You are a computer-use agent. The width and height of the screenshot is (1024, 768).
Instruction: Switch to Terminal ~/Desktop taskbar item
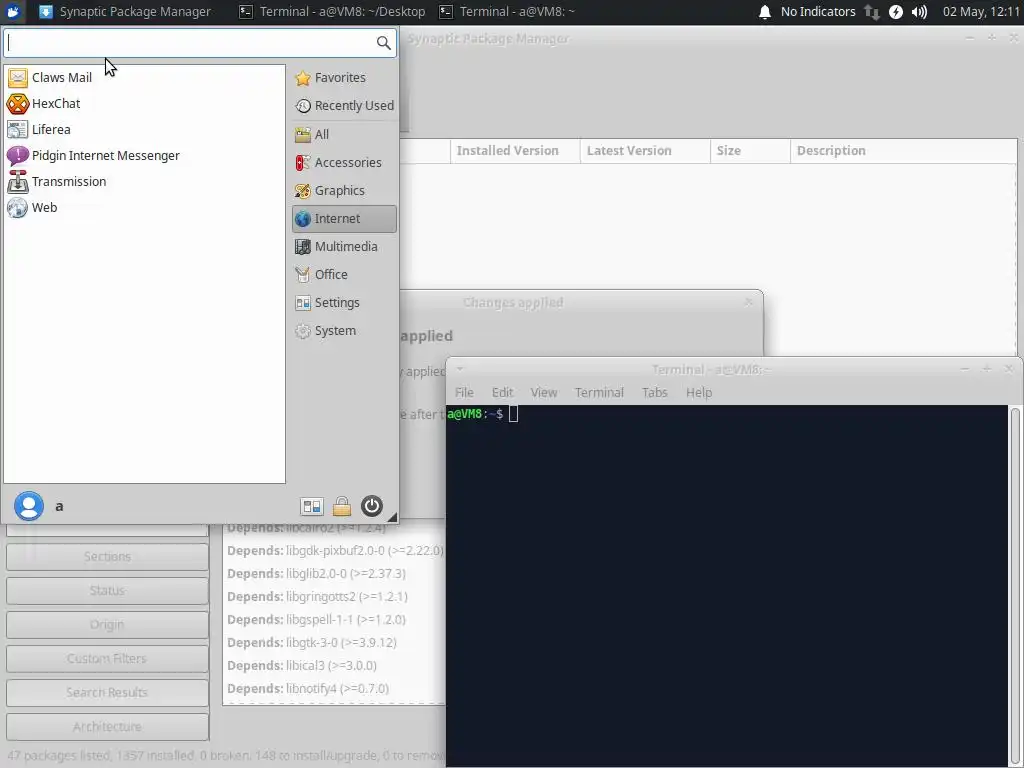pos(332,12)
